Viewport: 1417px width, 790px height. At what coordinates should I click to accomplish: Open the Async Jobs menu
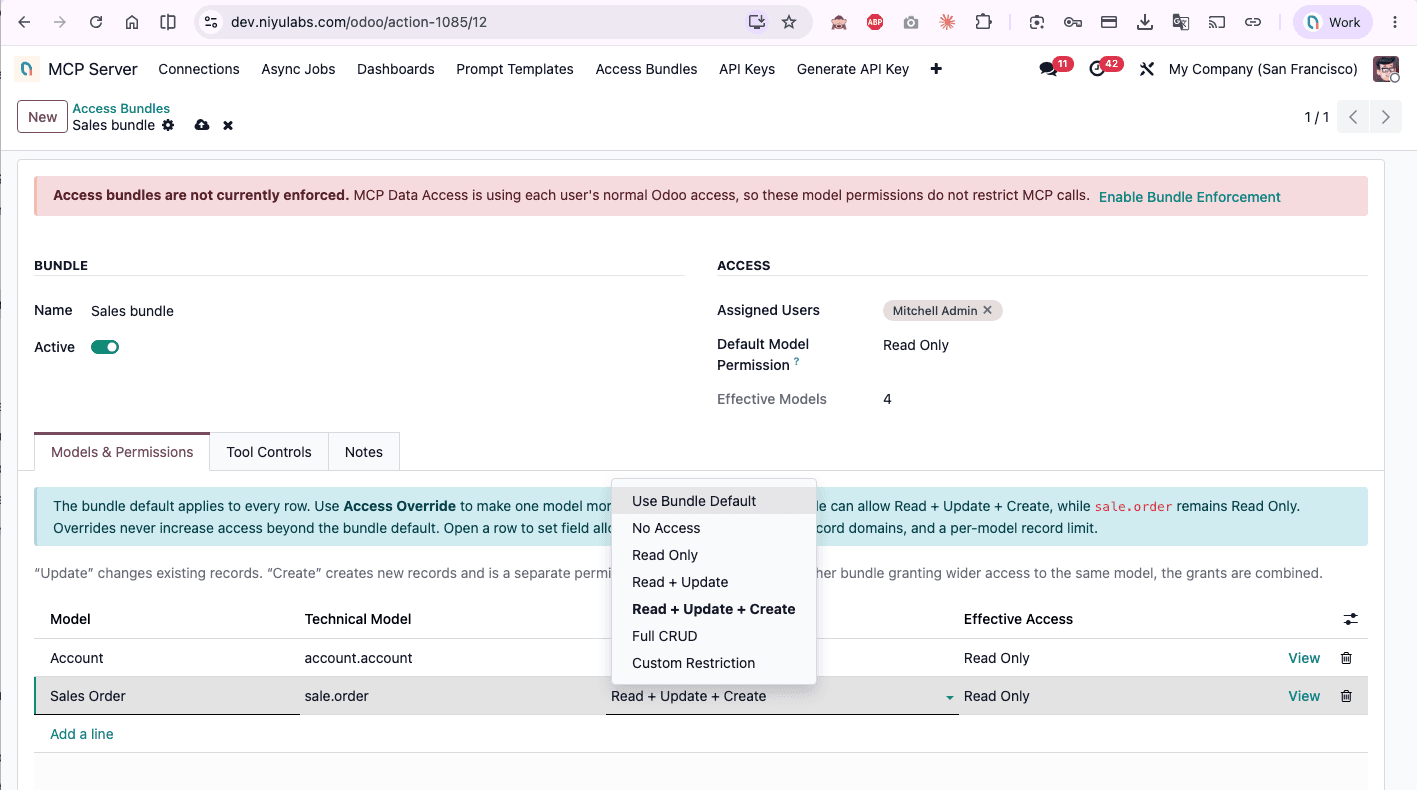[298, 69]
